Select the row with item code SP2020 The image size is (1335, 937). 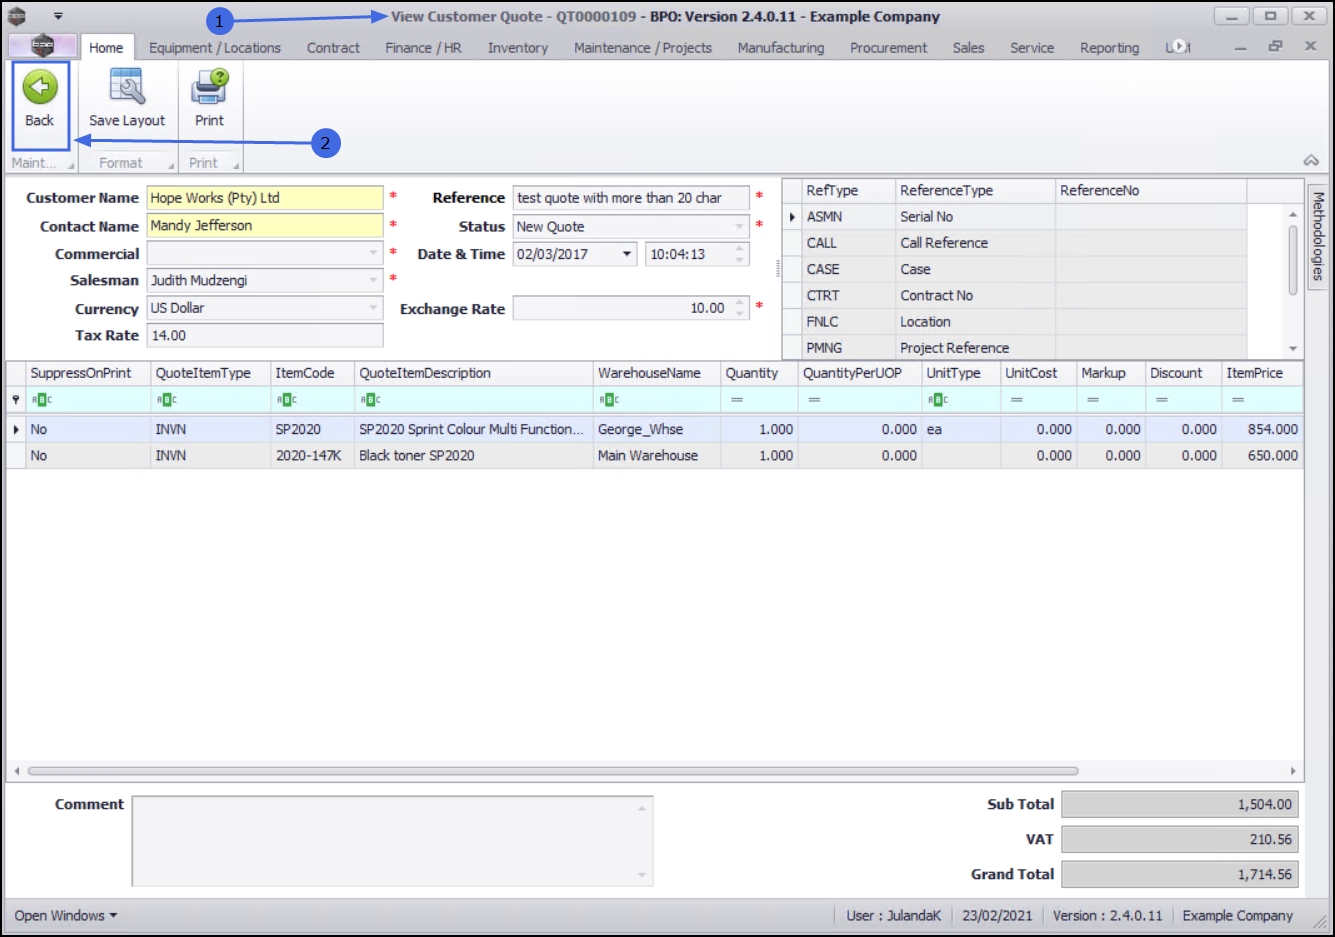click(654, 429)
